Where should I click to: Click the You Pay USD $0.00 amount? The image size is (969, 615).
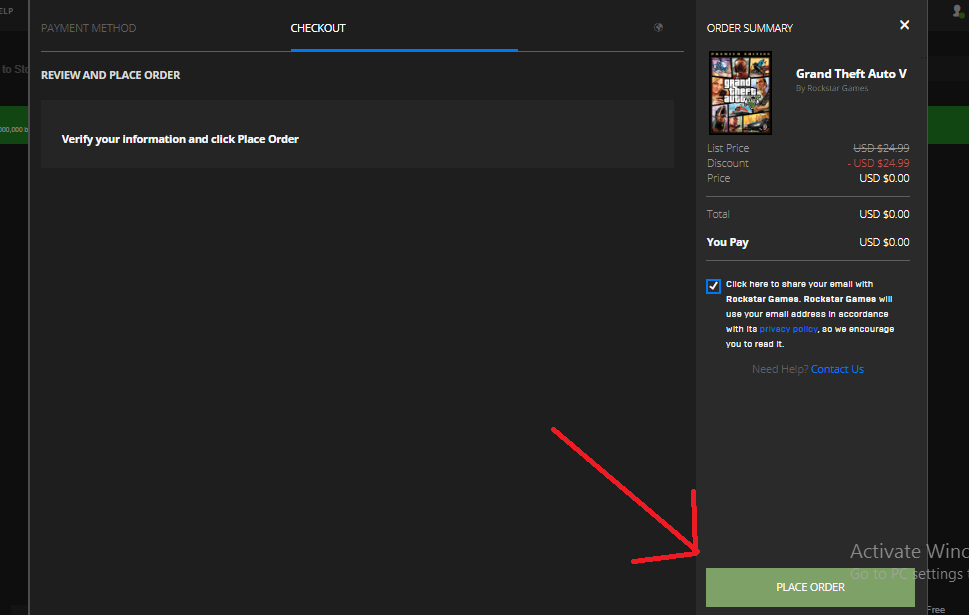pyautogui.click(x=884, y=242)
